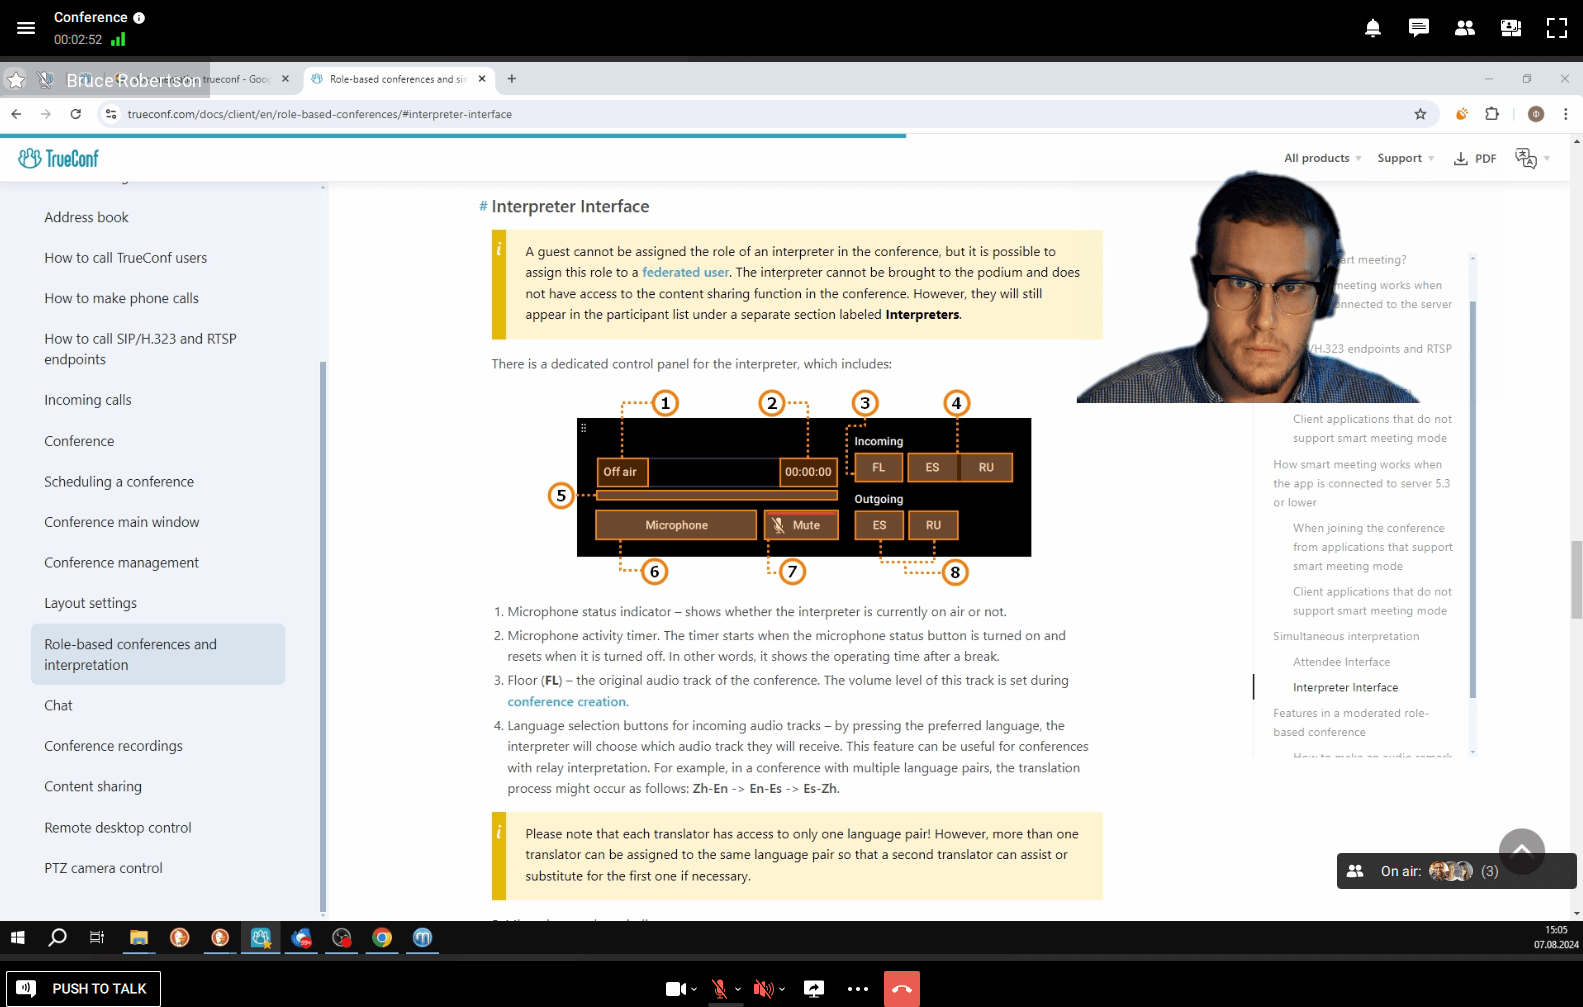Switch to the trueconf Google search tab

[x=235, y=79]
